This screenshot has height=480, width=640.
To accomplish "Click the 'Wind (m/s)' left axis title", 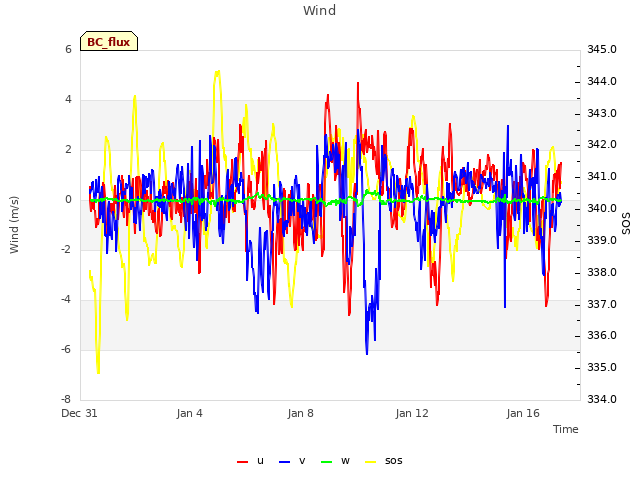I will (14, 225).
